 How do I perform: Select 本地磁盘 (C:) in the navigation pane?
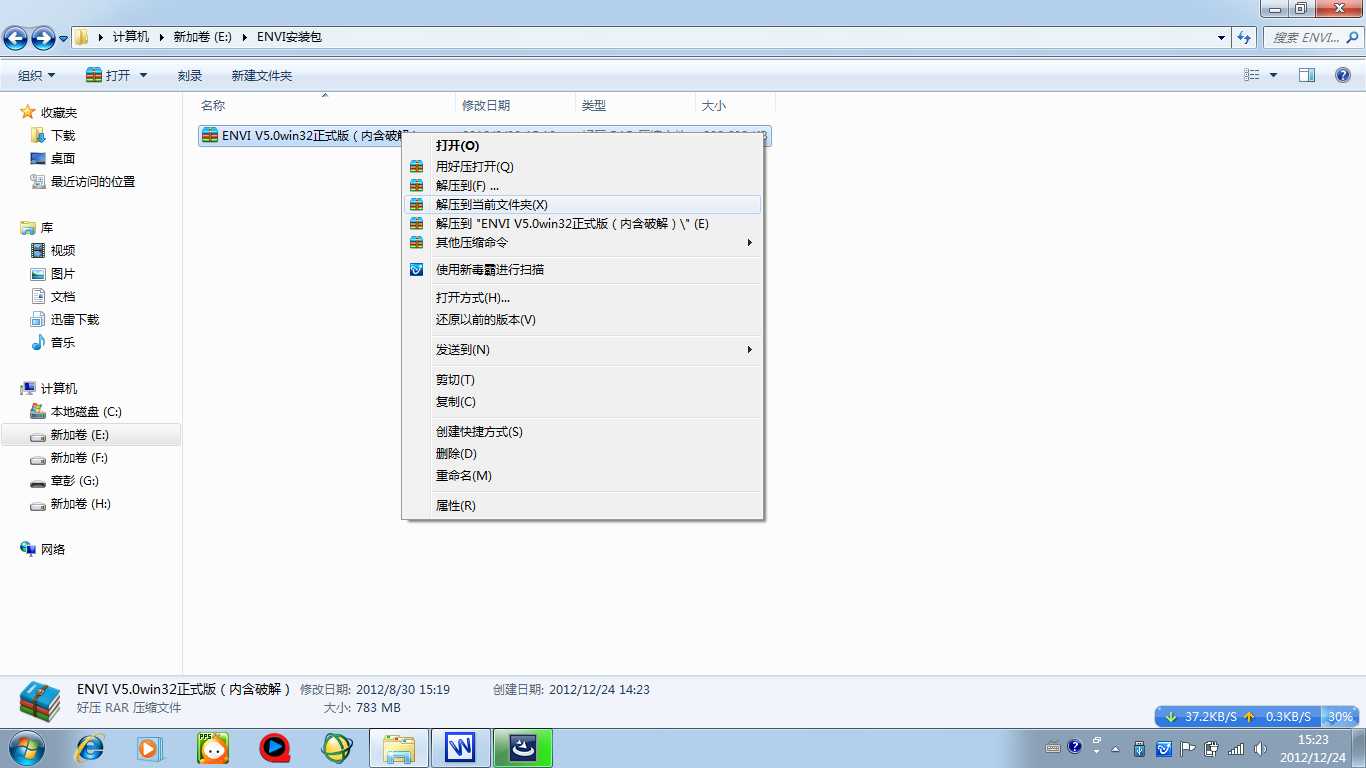[85, 412]
